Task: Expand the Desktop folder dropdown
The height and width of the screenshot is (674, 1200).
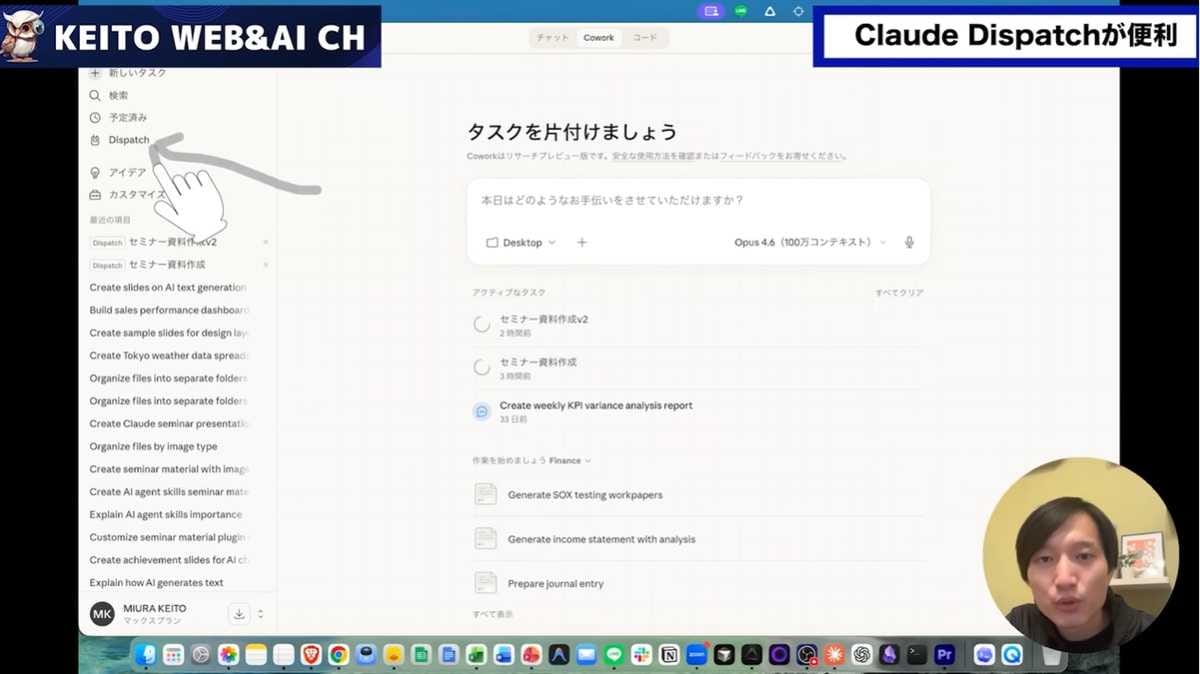Action: click(x=520, y=242)
